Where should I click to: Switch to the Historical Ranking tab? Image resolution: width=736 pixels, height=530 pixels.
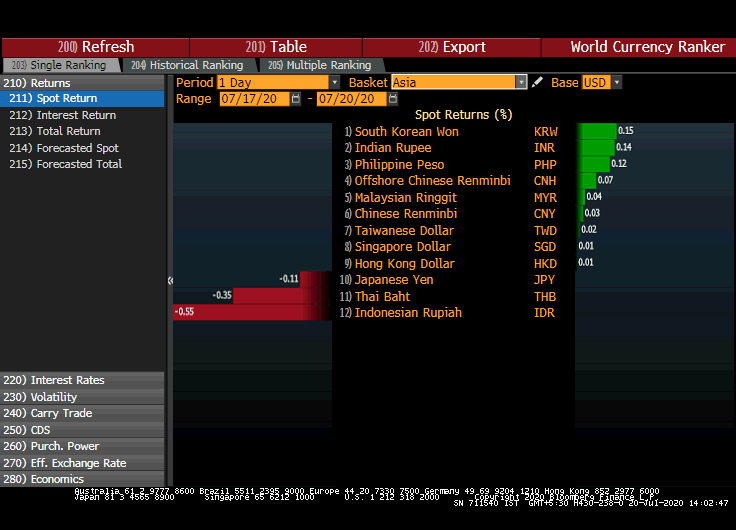pyautogui.click(x=187, y=65)
